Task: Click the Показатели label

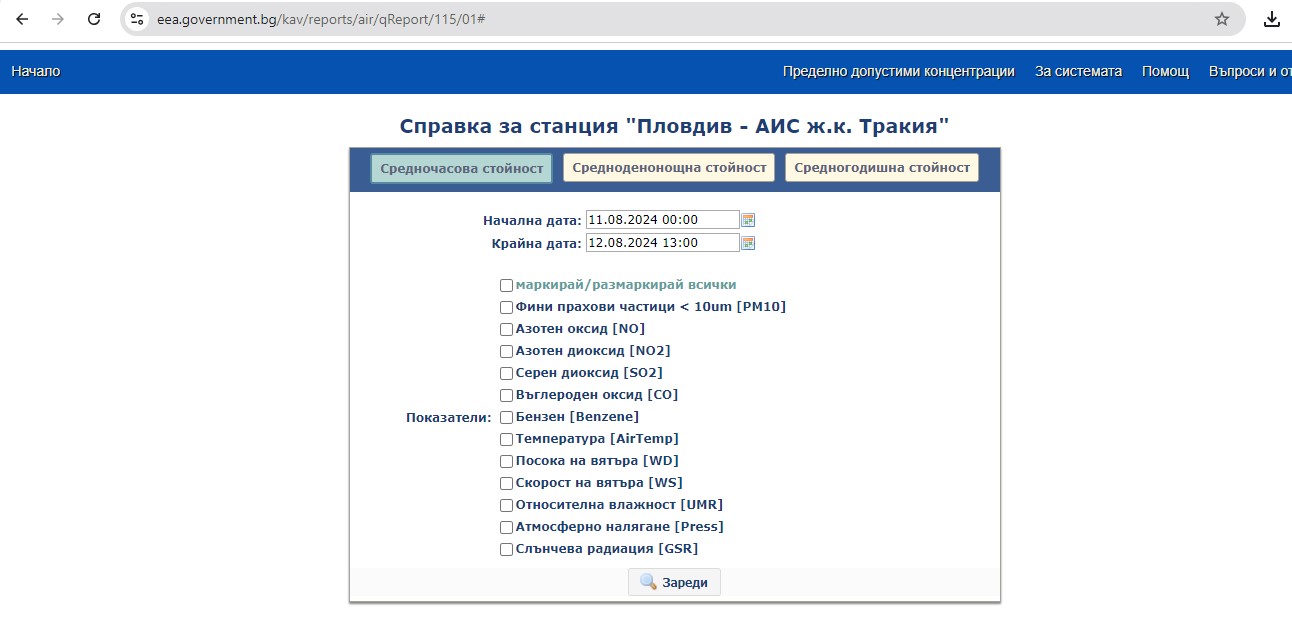Action: pos(448,418)
